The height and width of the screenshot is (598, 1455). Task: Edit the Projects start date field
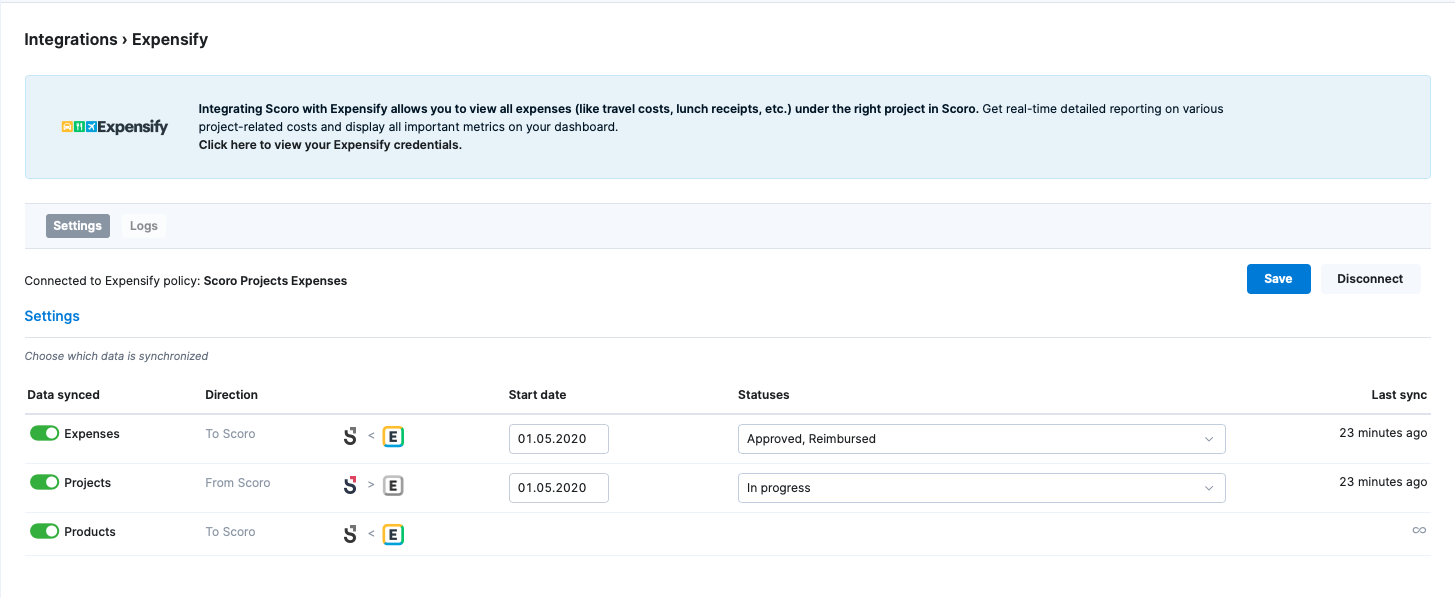point(559,488)
